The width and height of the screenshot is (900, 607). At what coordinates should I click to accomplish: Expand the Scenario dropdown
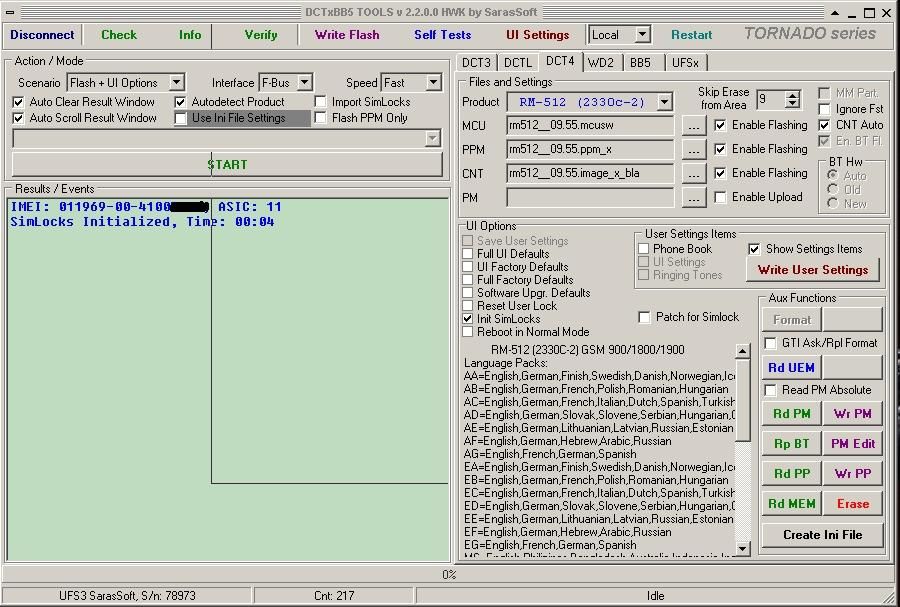tap(177, 83)
